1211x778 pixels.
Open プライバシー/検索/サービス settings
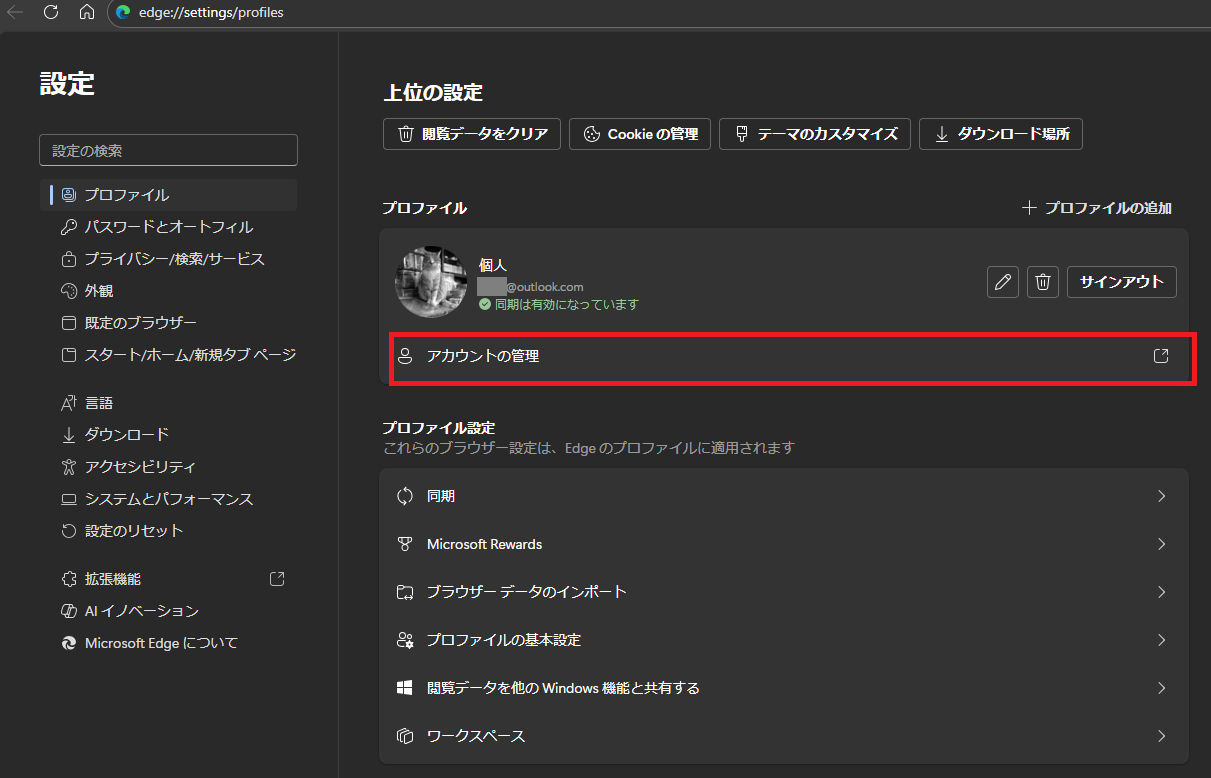(x=168, y=259)
